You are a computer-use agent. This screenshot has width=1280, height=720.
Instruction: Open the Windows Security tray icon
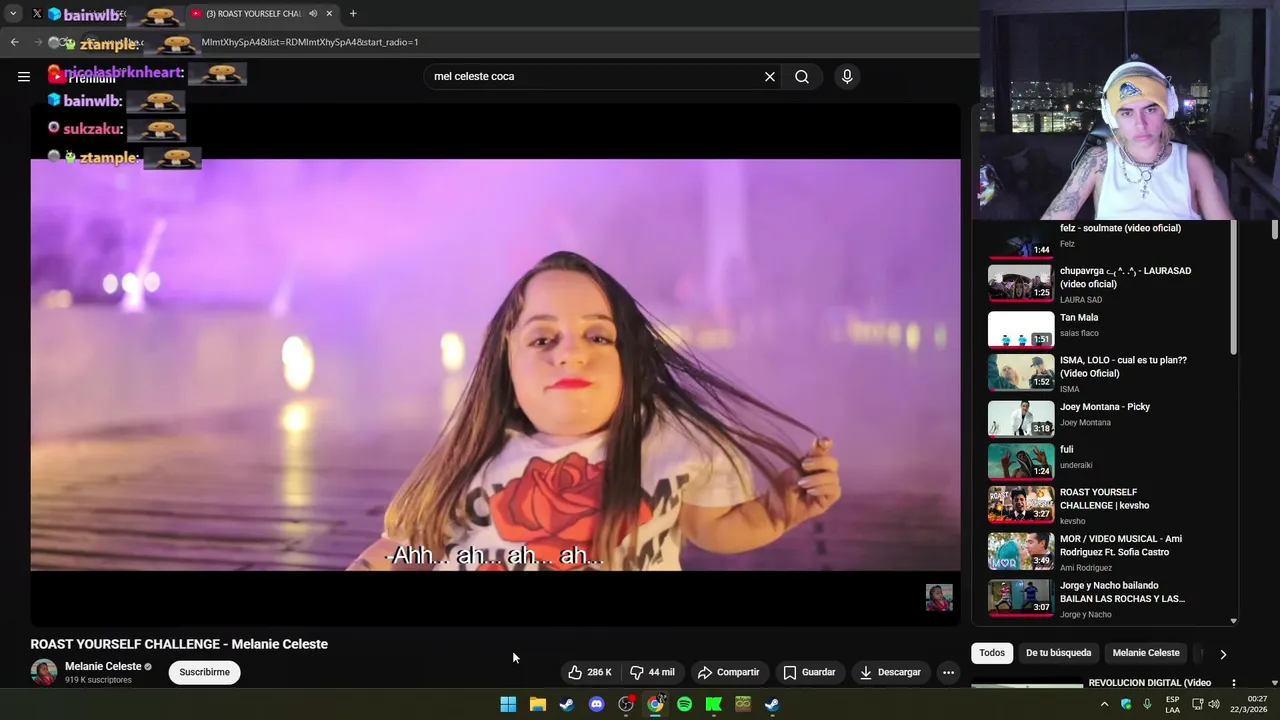(1126, 704)
